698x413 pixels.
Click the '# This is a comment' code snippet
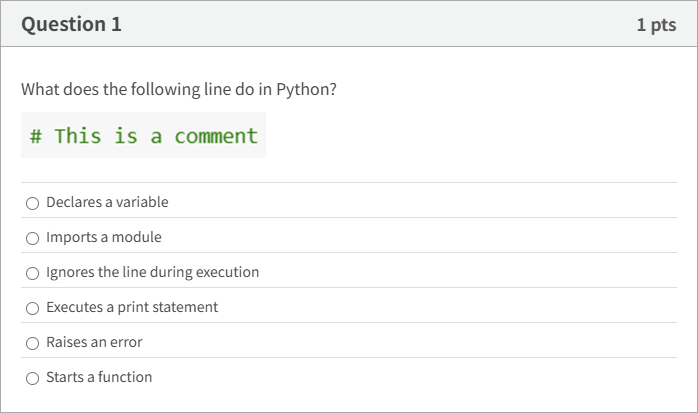[x=143, y=135]
